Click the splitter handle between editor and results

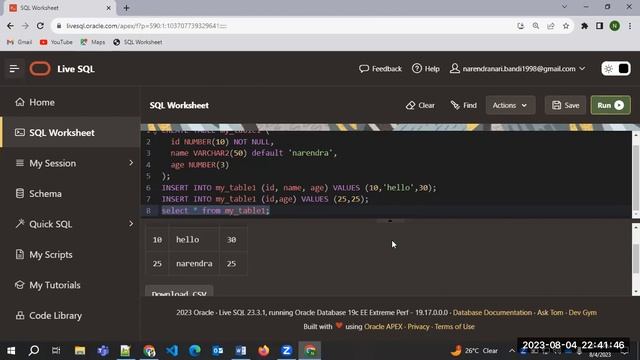click(x=390, y=221)
